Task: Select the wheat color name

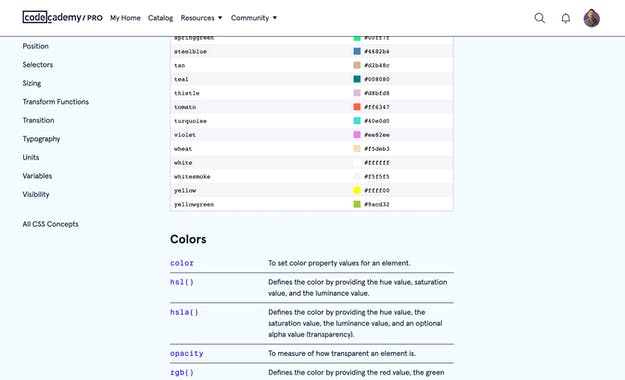Action: tap(183, 149)
